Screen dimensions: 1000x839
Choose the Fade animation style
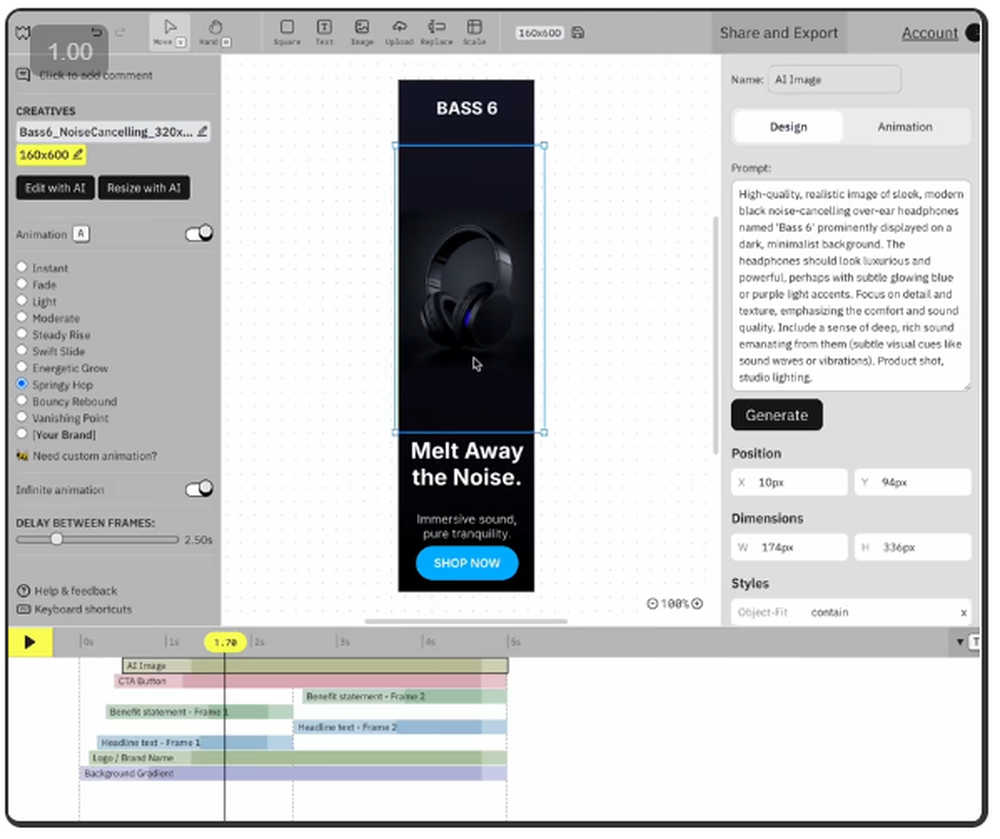coord(21,284)
